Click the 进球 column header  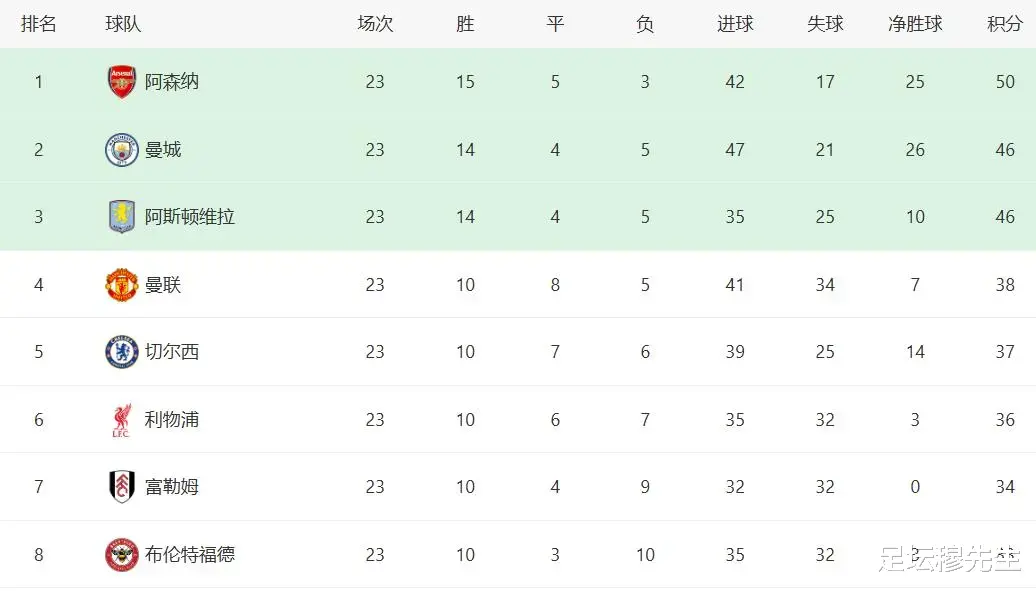[735, 24]
